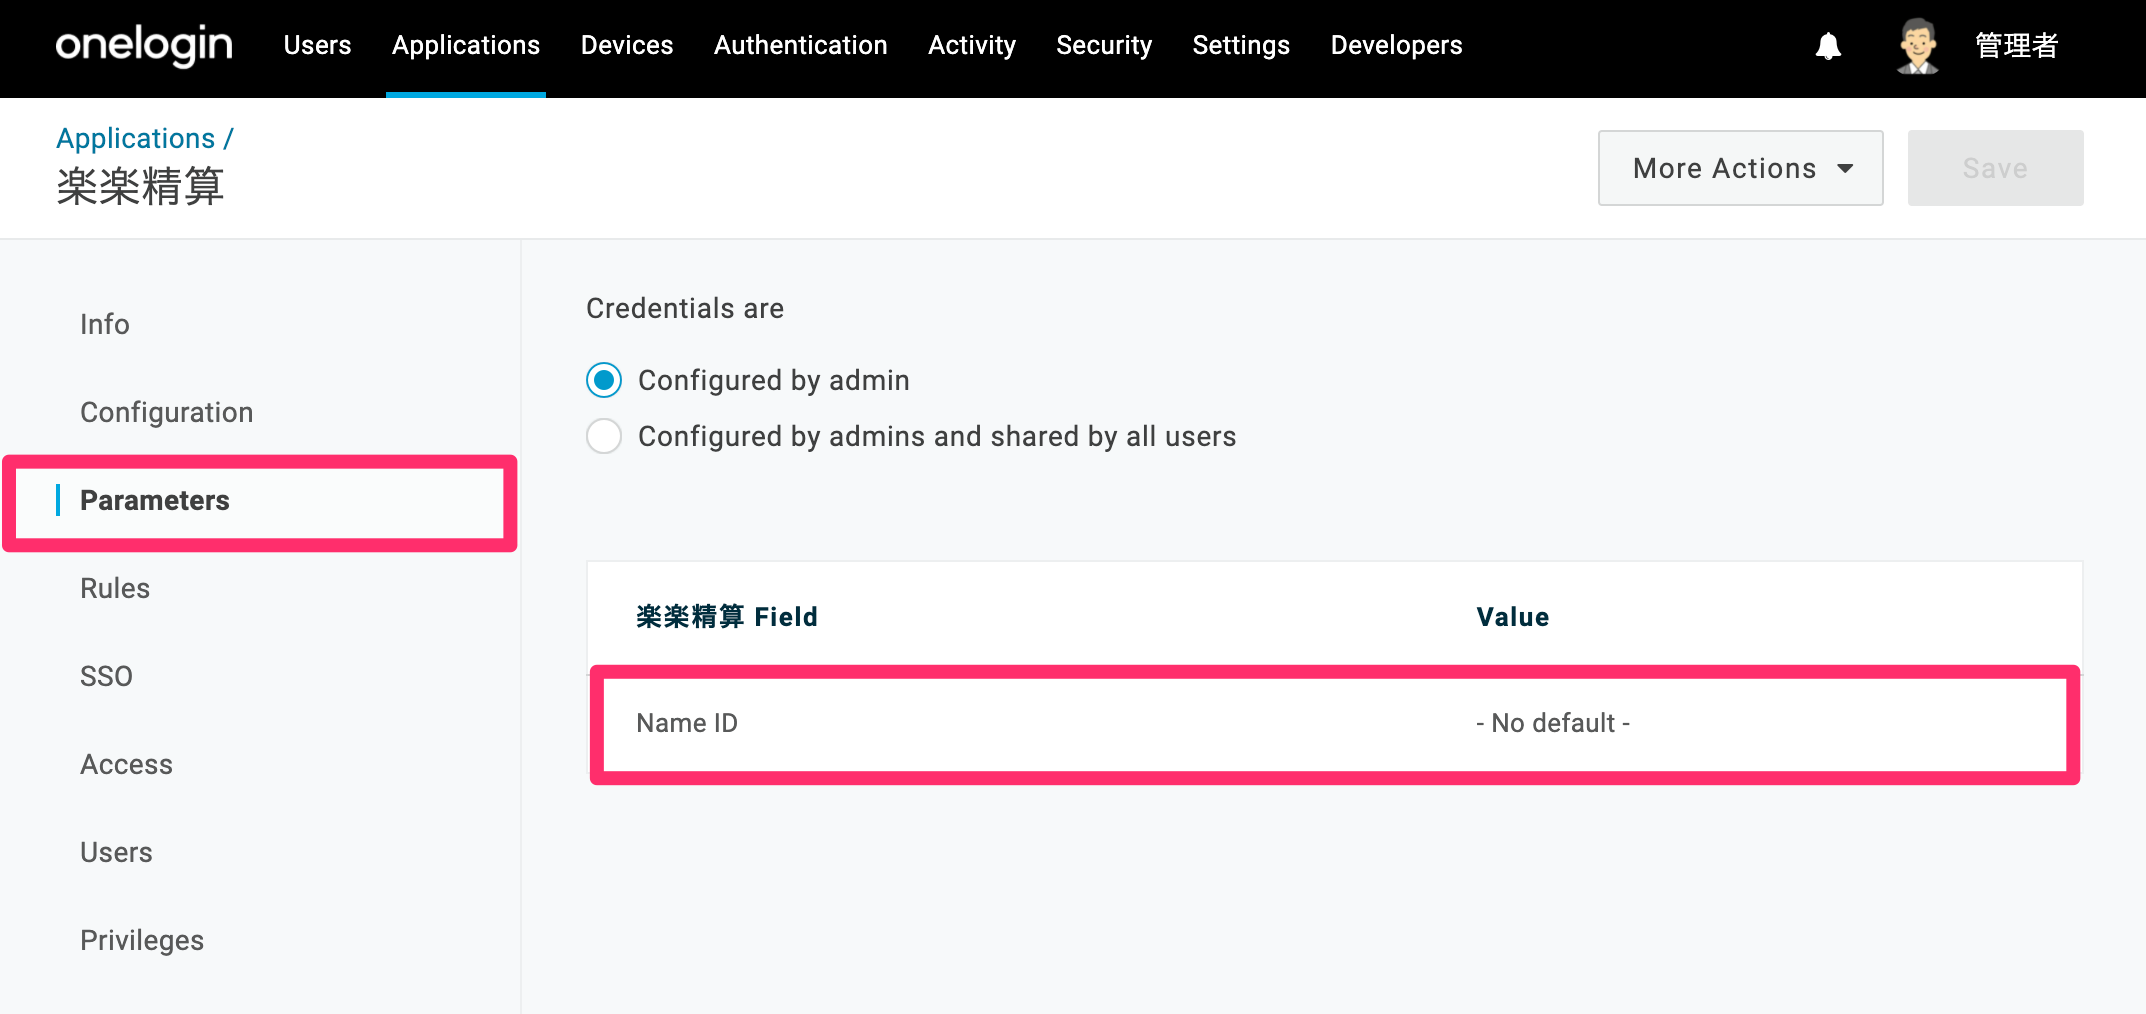
Task: Switch to the Access tab
Action: [x=126, y=764]
